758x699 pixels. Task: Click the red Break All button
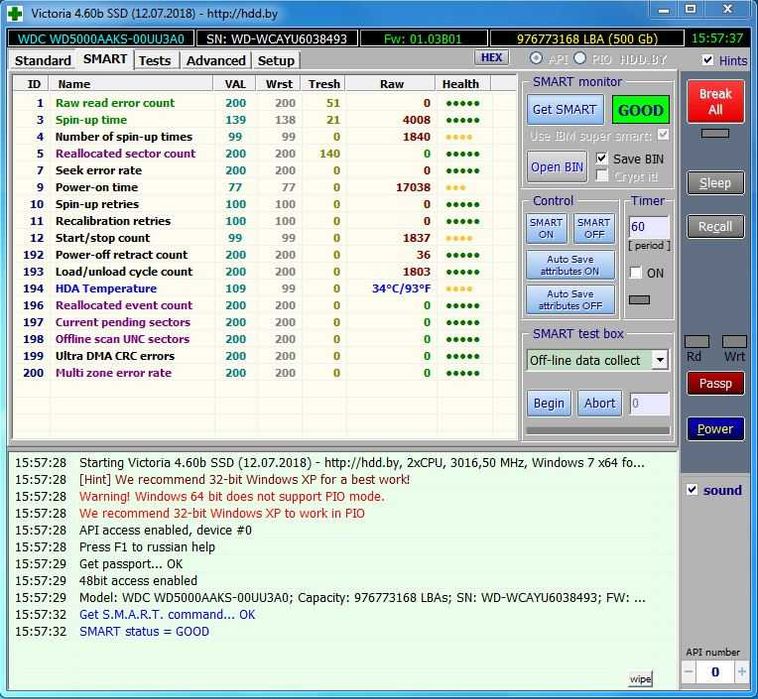pyautogui.click(x=715, y=102)
